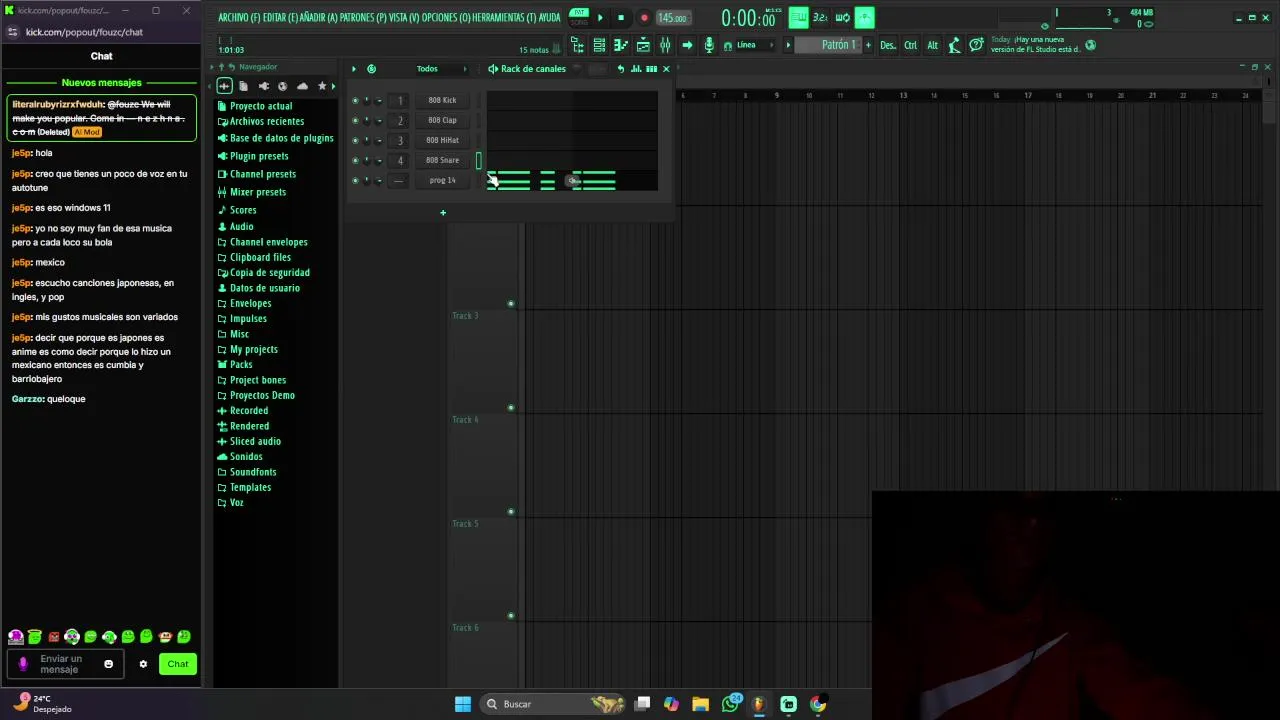Expand the Archivos recientes folder
Image resolution: width=1280 pixels, height=720 pixels.
click(261, 121)
